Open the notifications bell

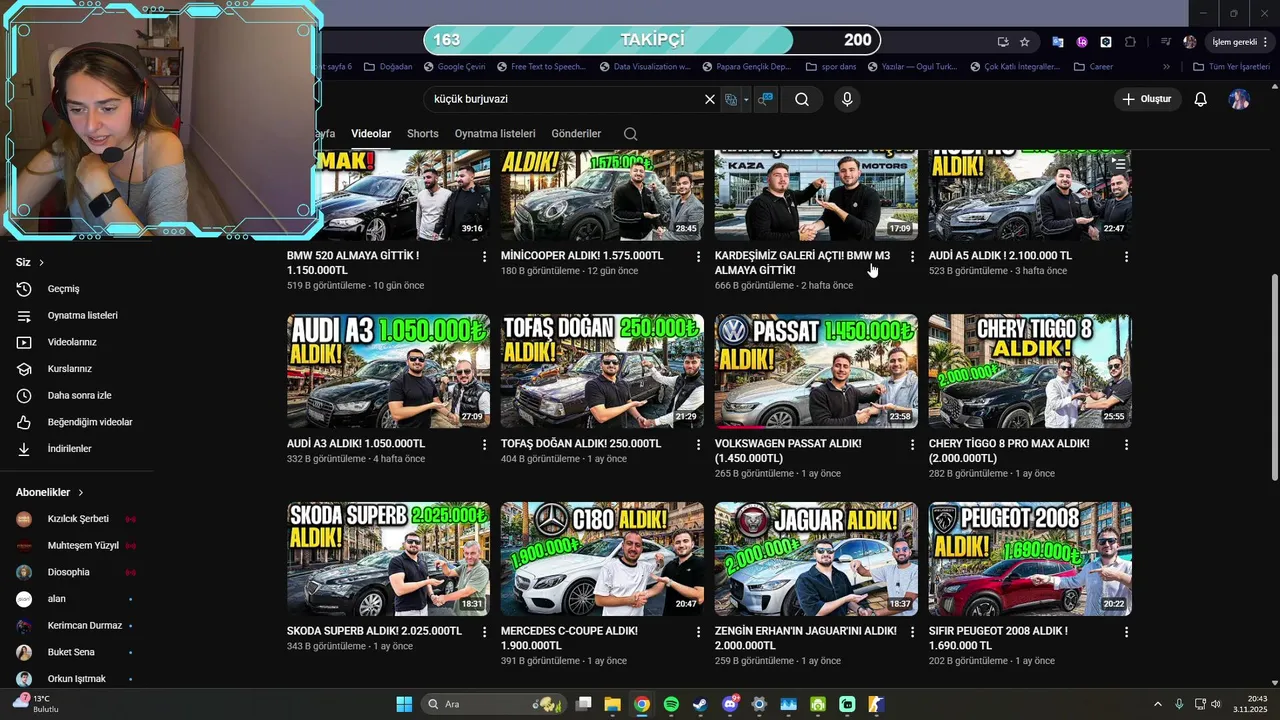point(1201,100)
